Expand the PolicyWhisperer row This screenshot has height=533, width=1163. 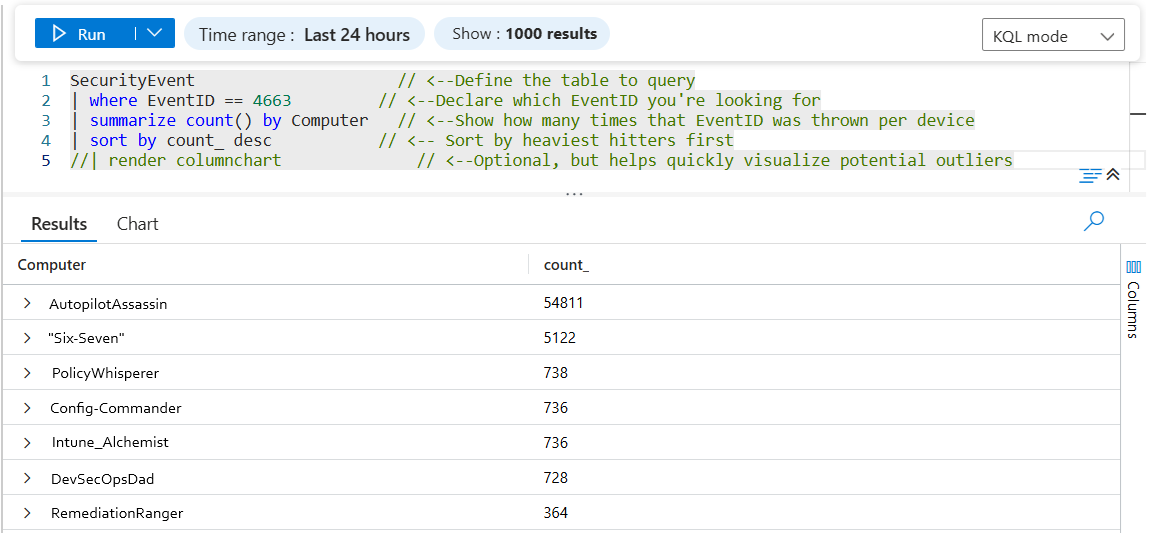(28, 373)
